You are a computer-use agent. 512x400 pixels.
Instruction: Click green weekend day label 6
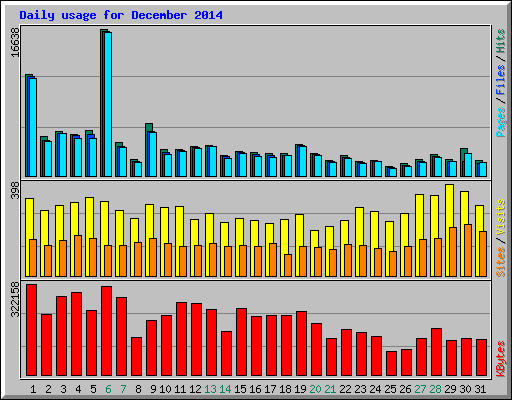(108, 389)
